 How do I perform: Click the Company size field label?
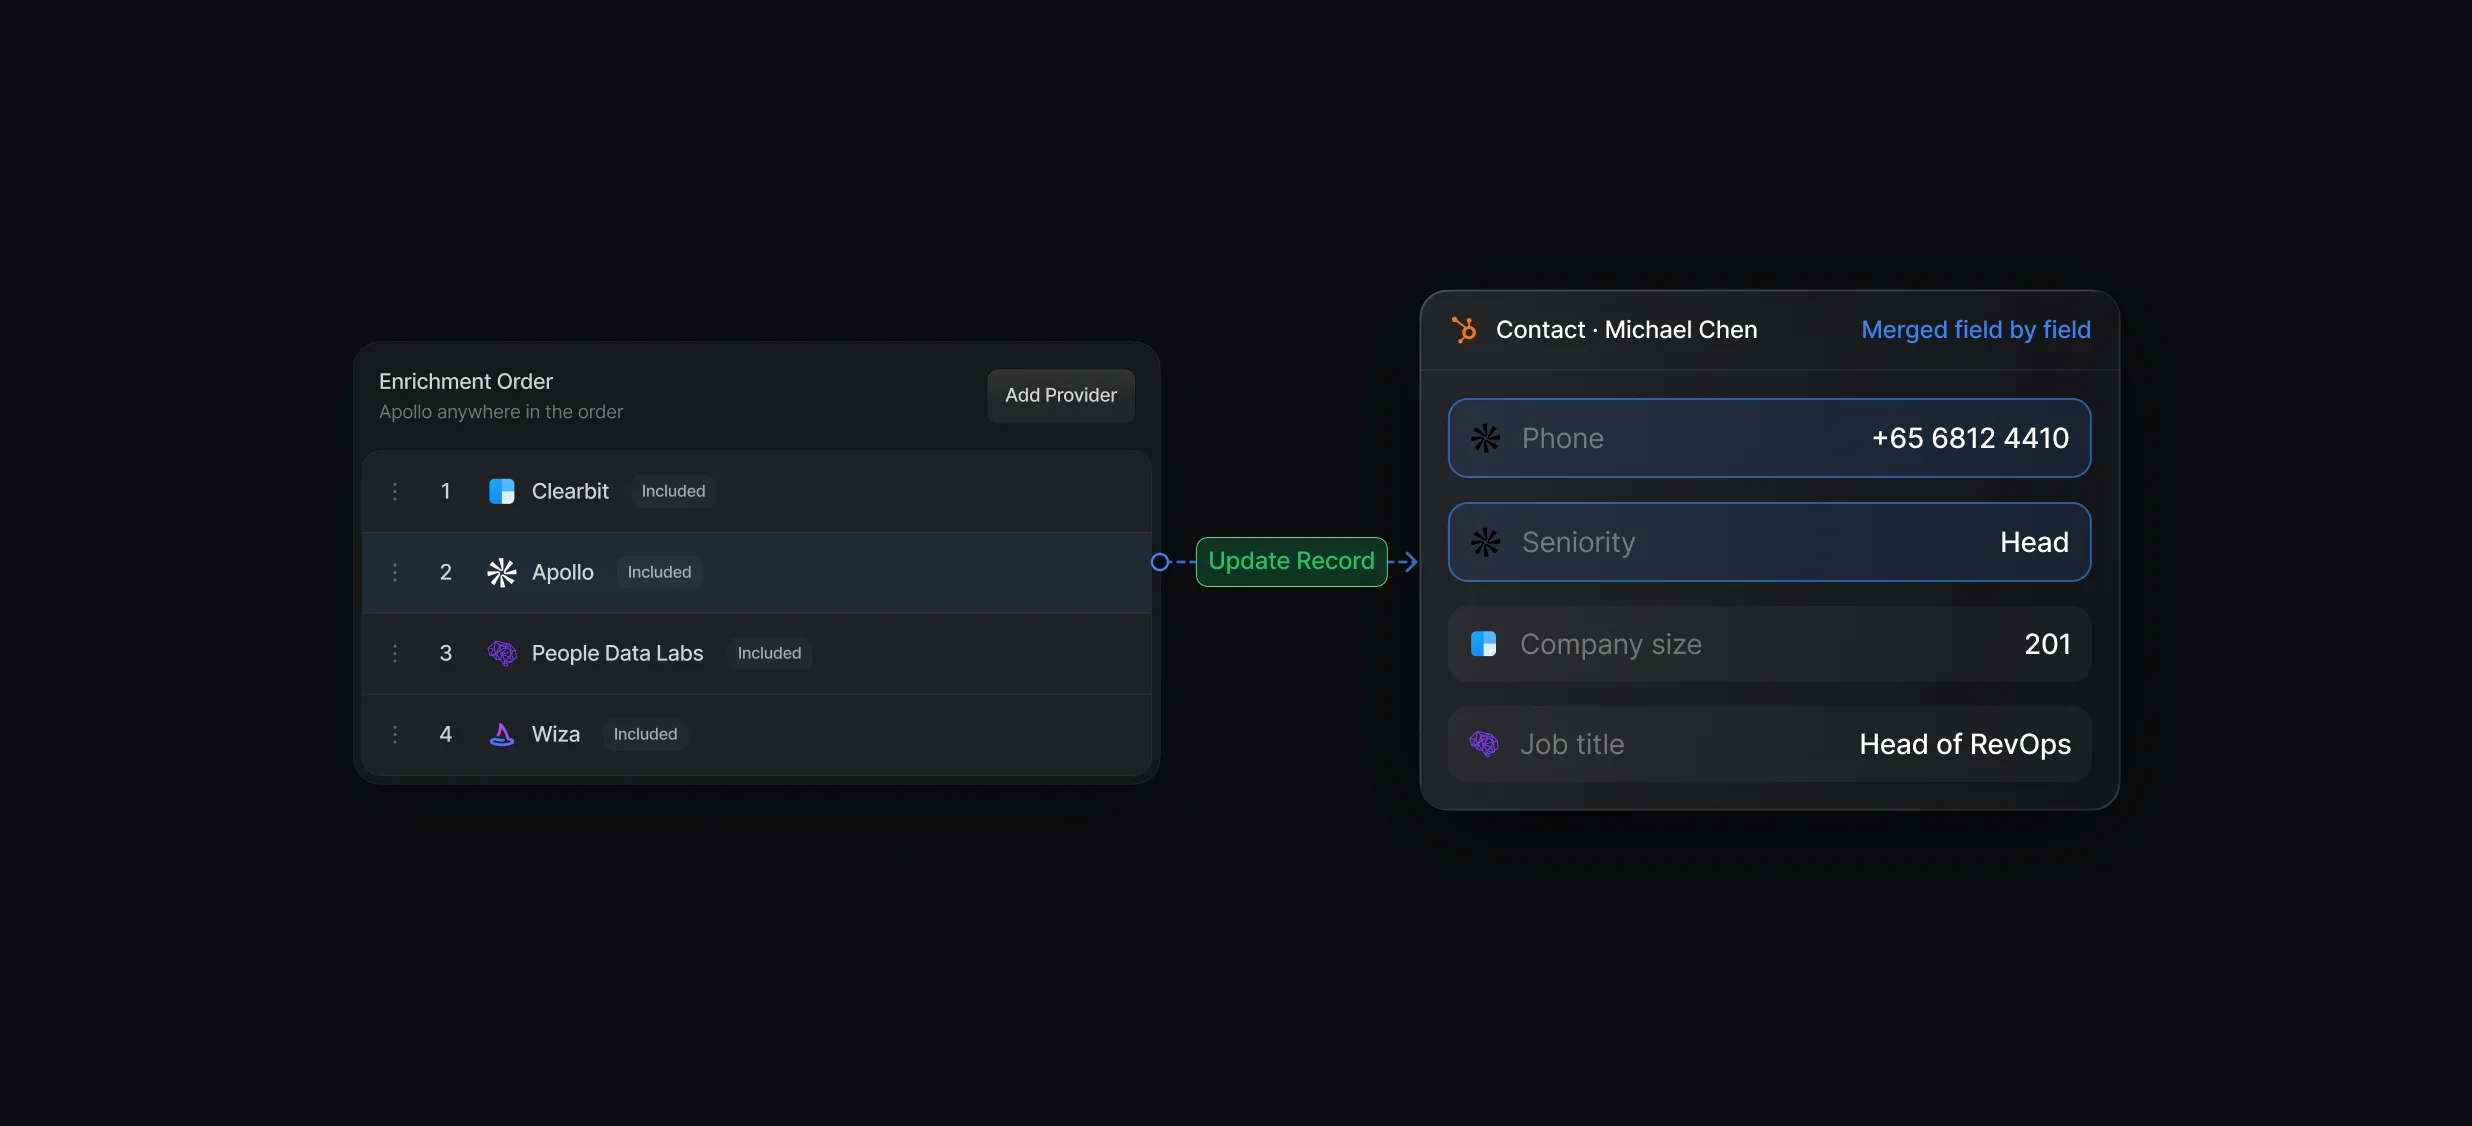(x=1610, y=645)
